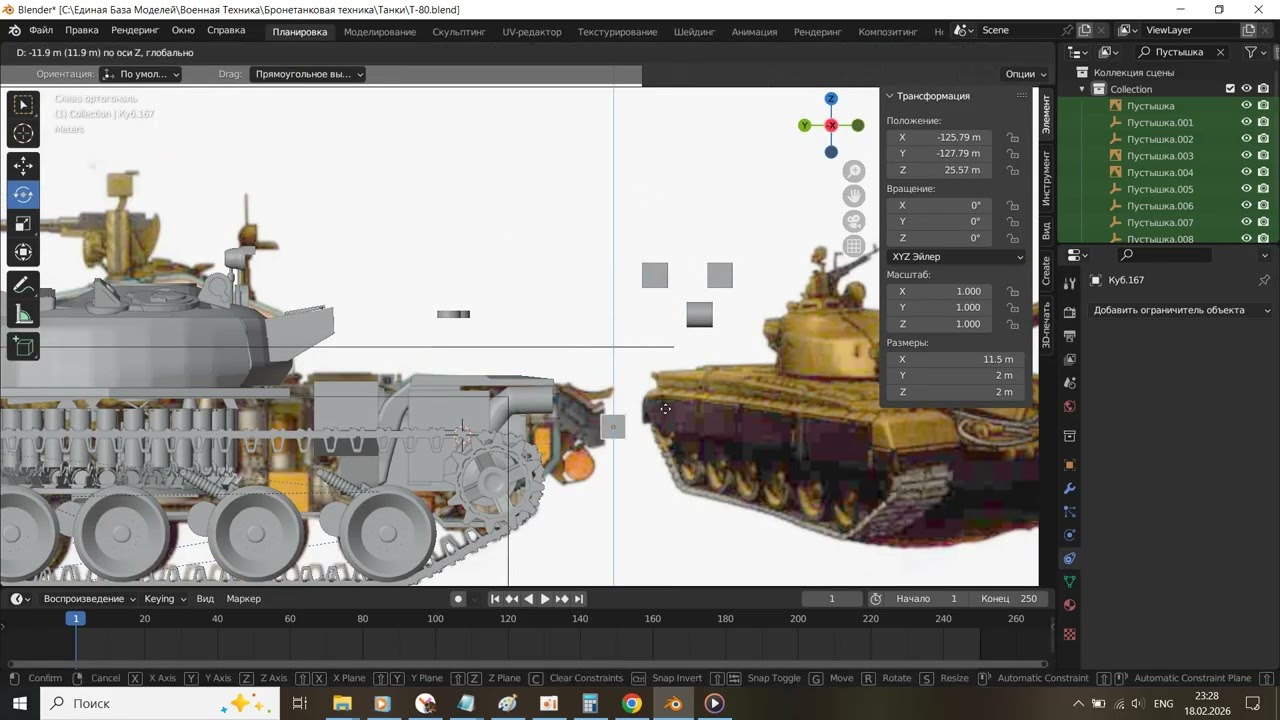Image resolution: width=1280 pixels, height=720 pixels.
Task: Jump to the timeline start frame
Action: coord(494,599)
